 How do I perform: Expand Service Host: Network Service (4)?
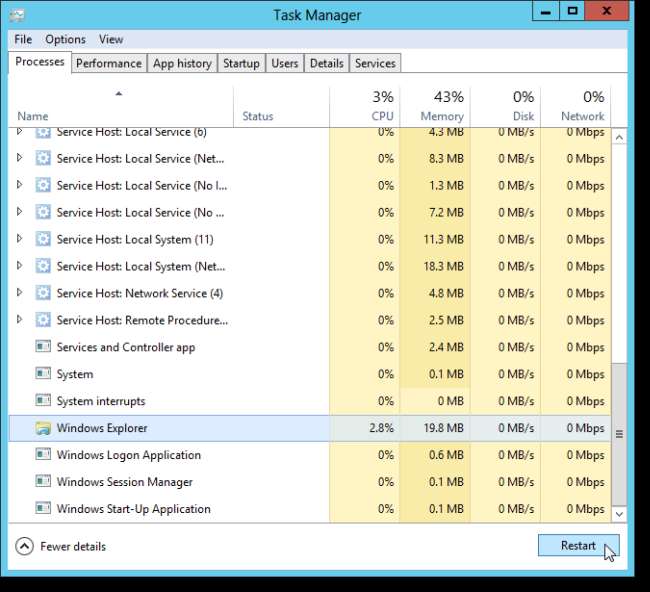[x=19, y=293]
